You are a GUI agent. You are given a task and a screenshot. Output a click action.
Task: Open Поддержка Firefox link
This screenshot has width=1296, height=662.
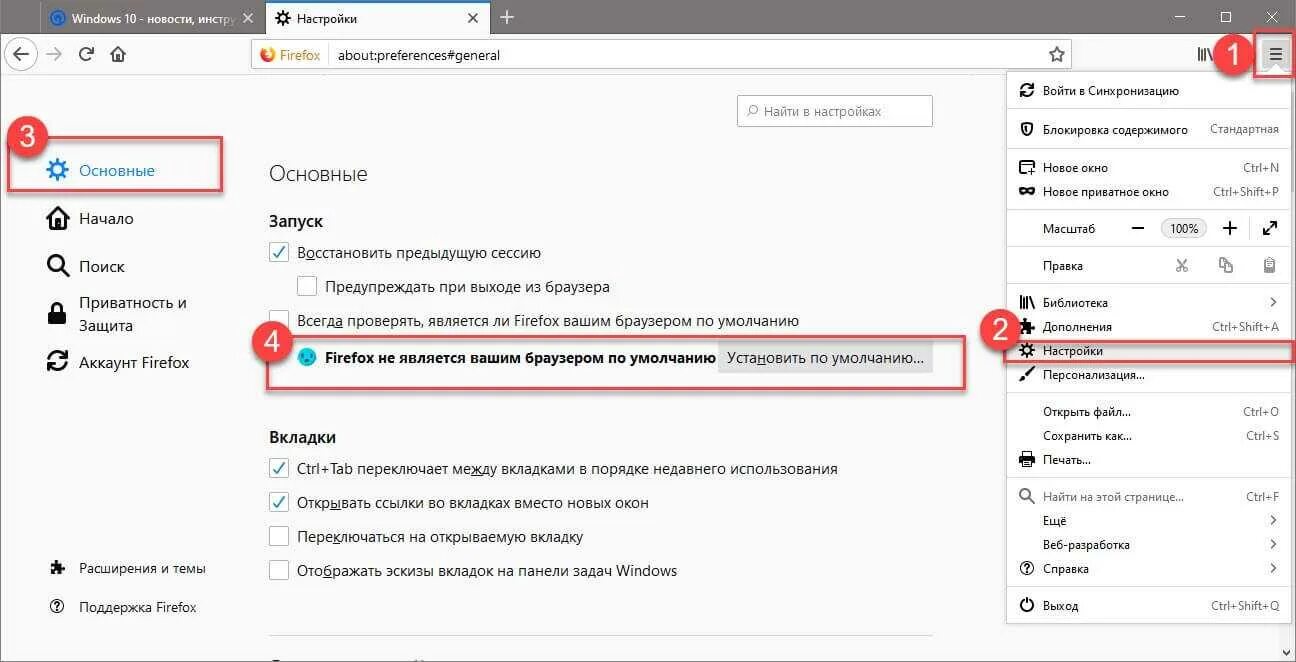pyautogui.click(x=124, y=607)
